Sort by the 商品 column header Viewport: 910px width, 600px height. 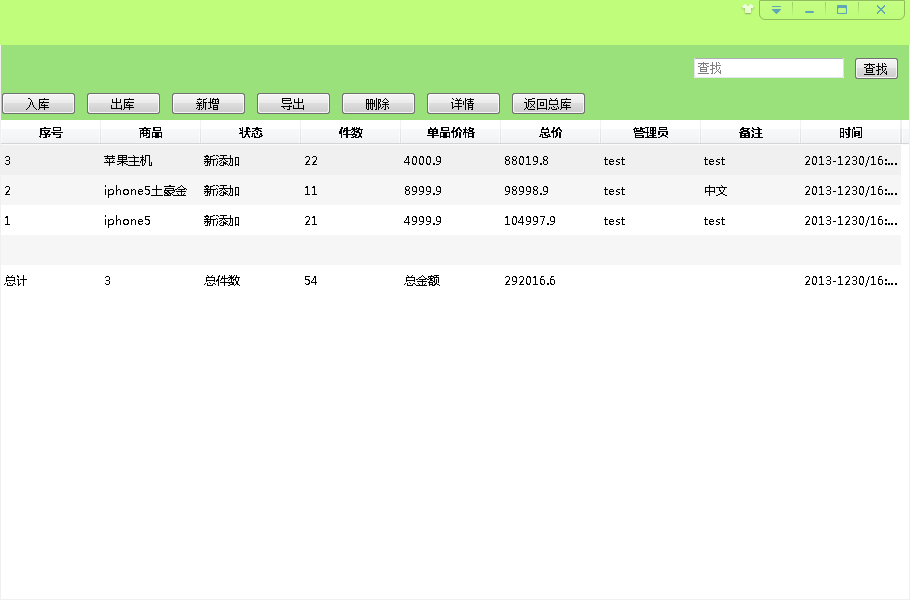click(x=150, y=133)
